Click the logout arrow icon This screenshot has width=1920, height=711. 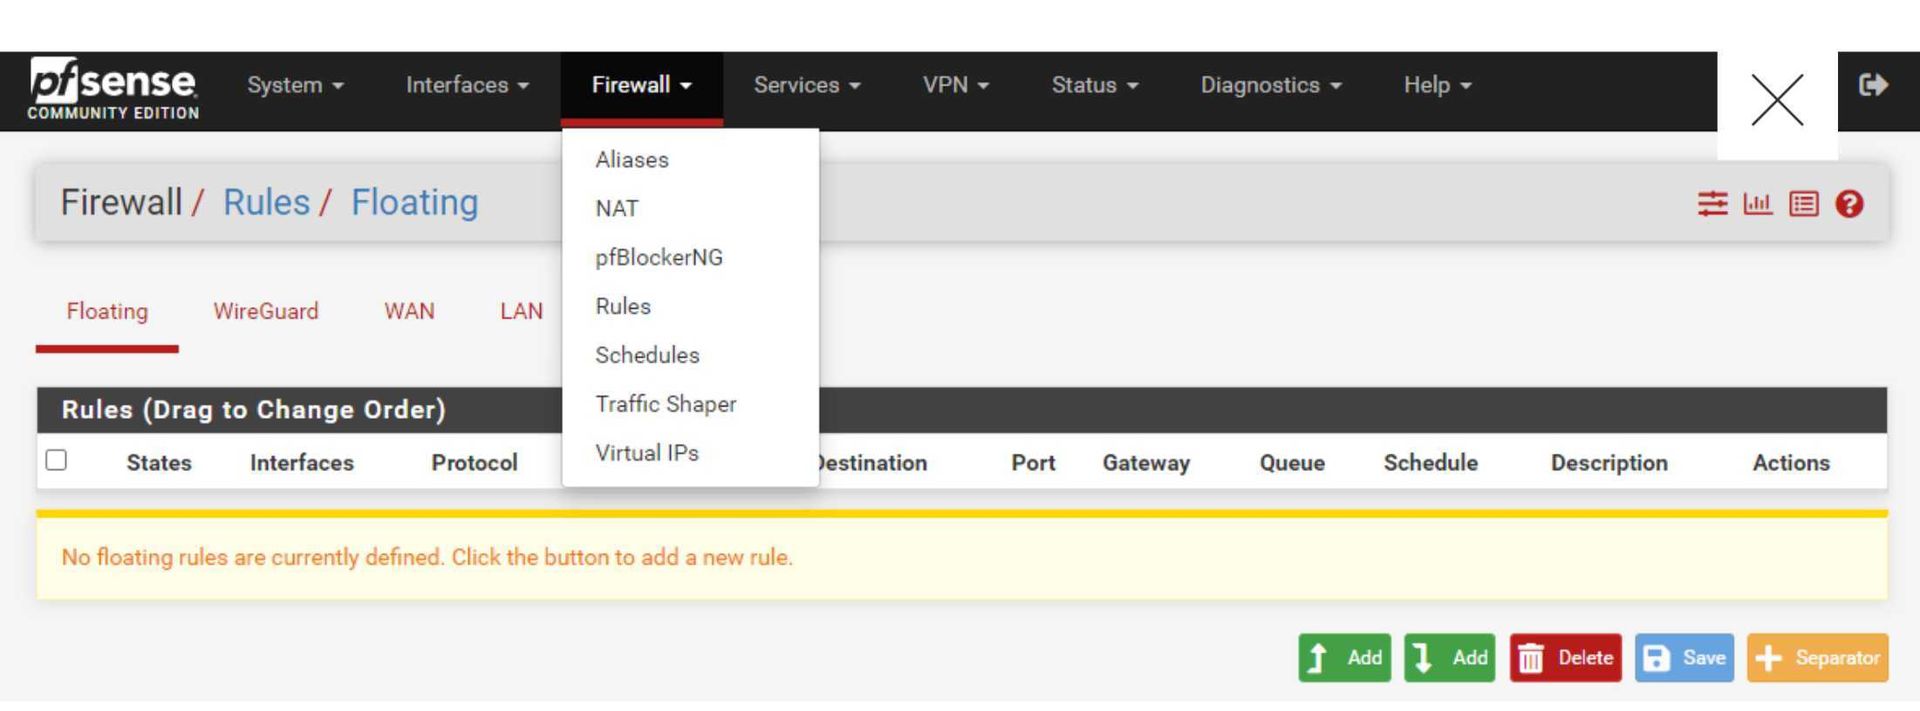pos(1873,85)
